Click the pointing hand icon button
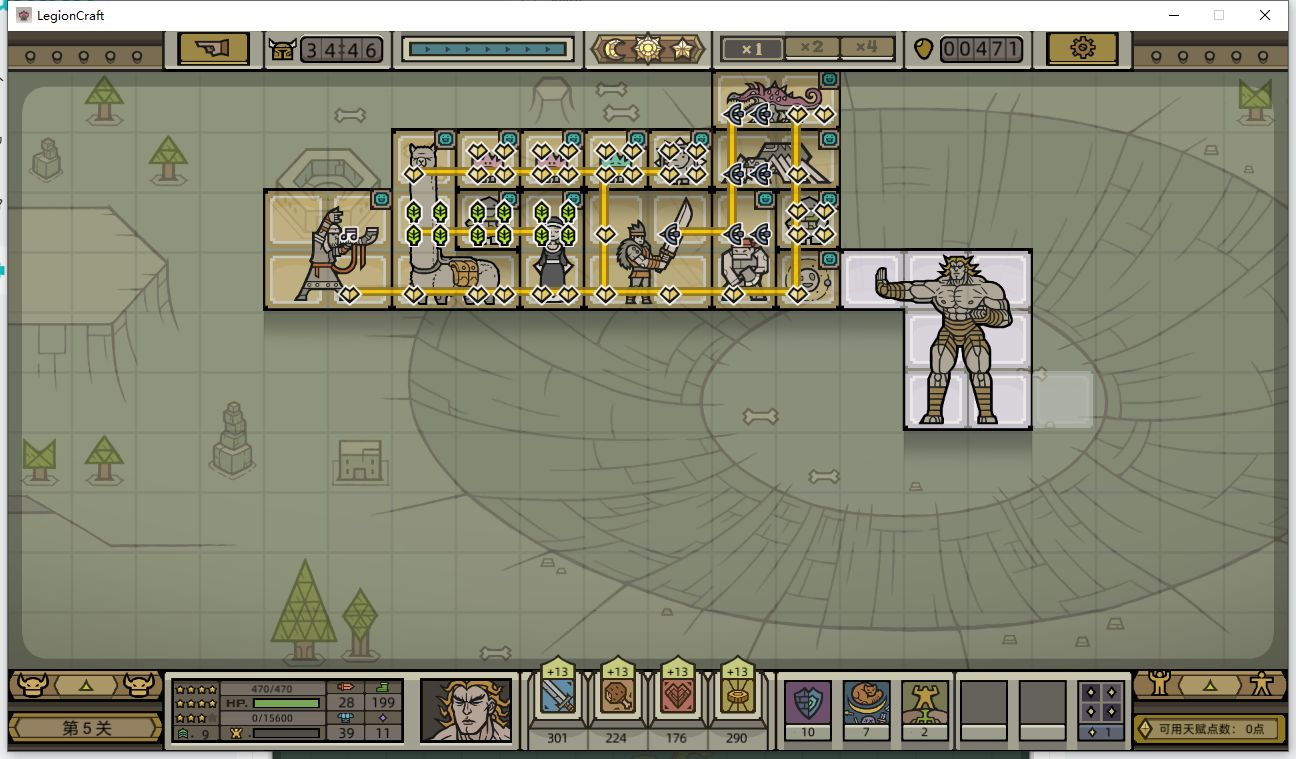Screen dimensions: 1296x759 [x=214, y=48]
